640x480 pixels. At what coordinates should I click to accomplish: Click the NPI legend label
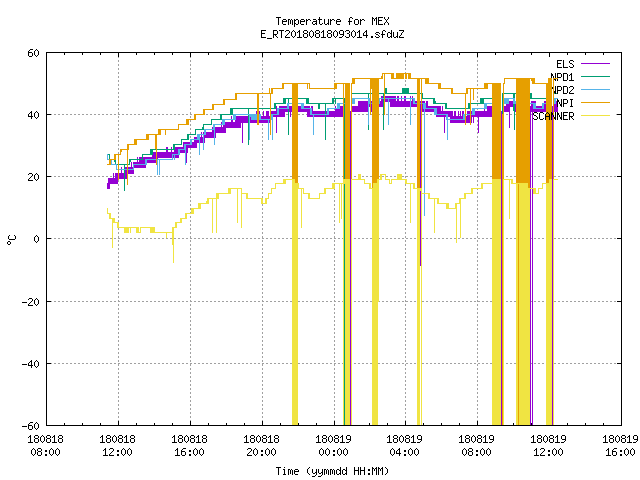pos(565,103)
